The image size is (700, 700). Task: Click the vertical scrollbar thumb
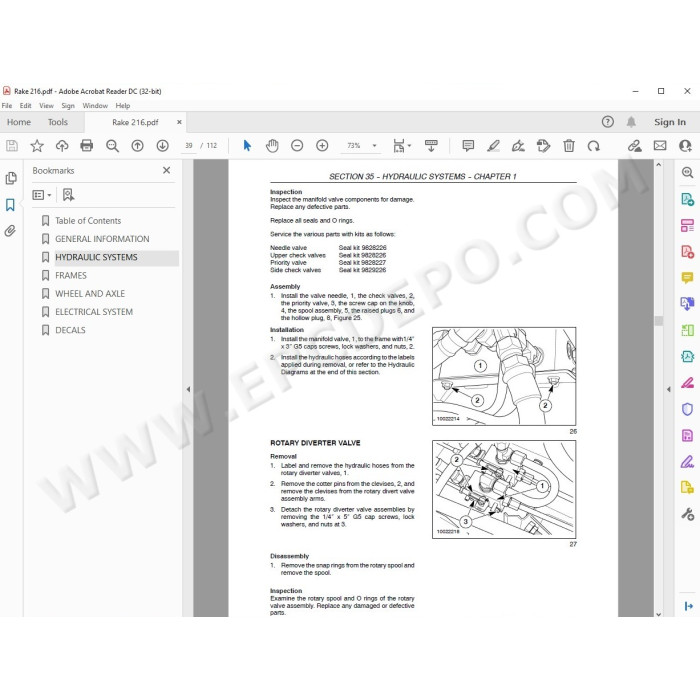658,321
